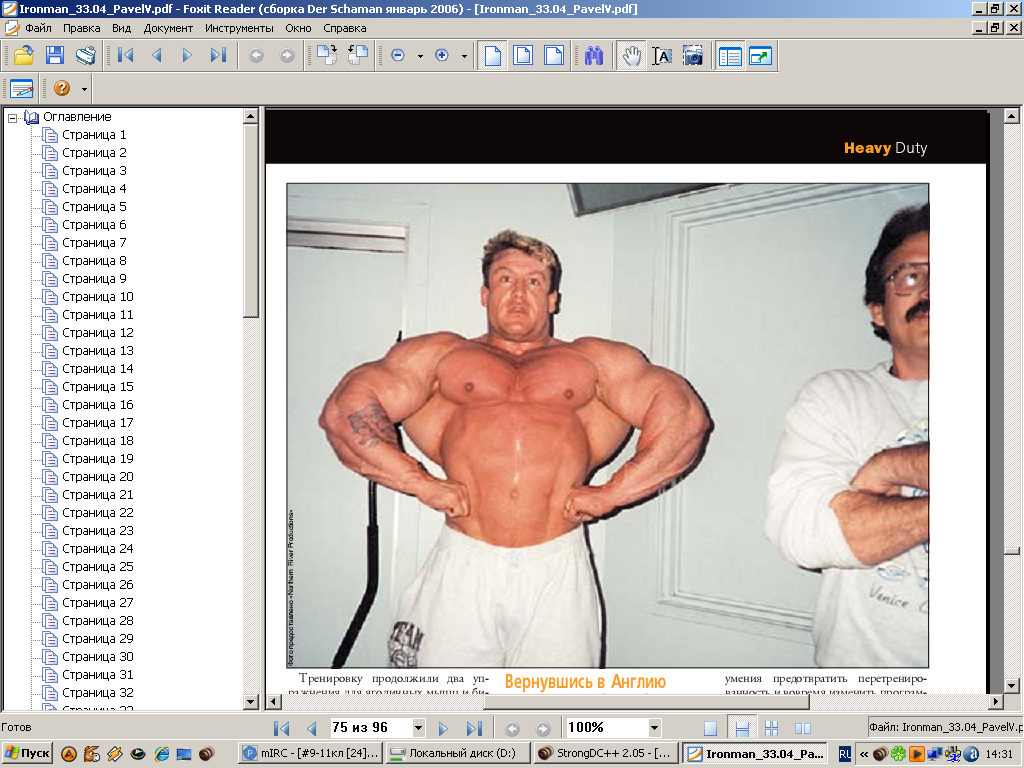Select the Hand tool

tap(631, 56)
